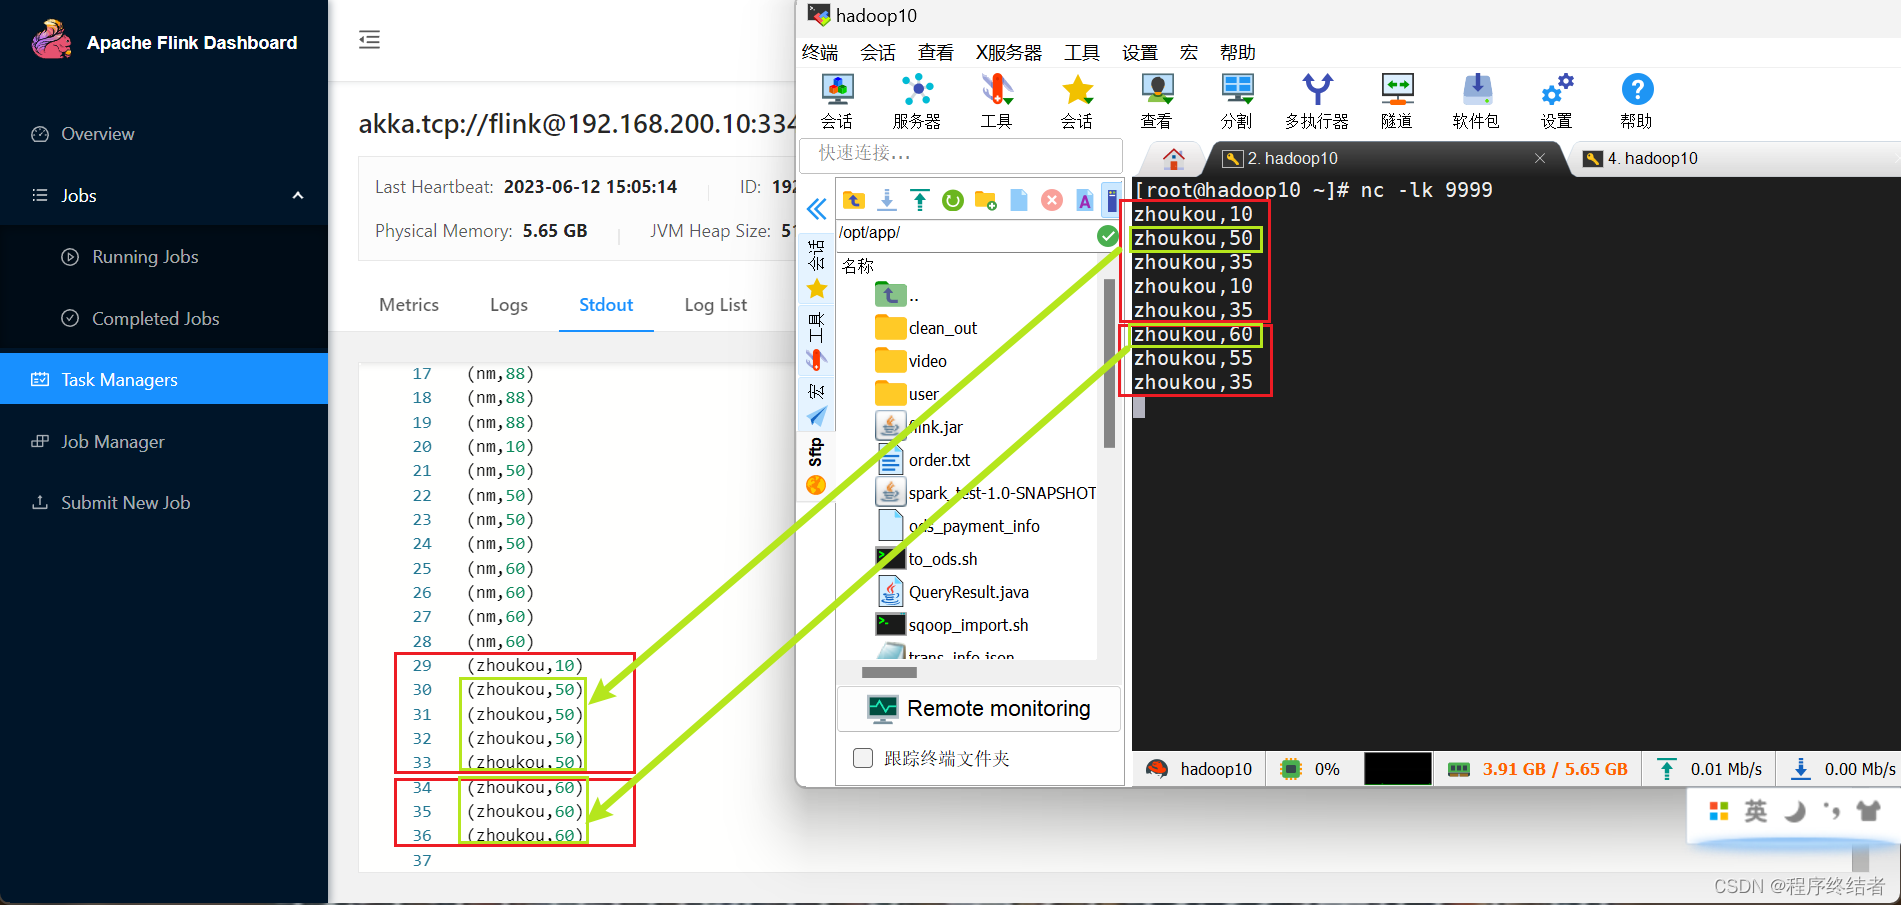Confirm path with green checkmark
Image resolution: width=1901 pixels, height=905 pixels.
(1108, 236)
